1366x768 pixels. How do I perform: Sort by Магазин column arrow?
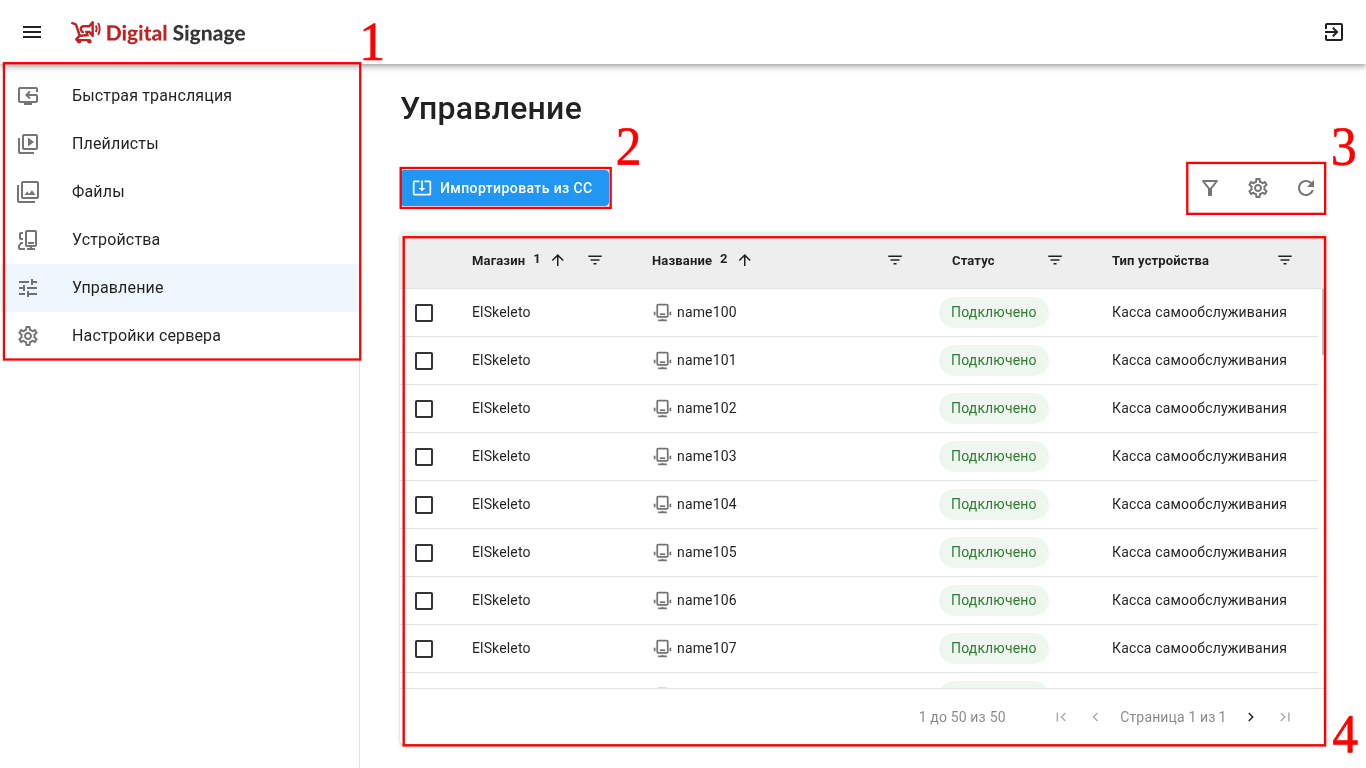point(558,261)
